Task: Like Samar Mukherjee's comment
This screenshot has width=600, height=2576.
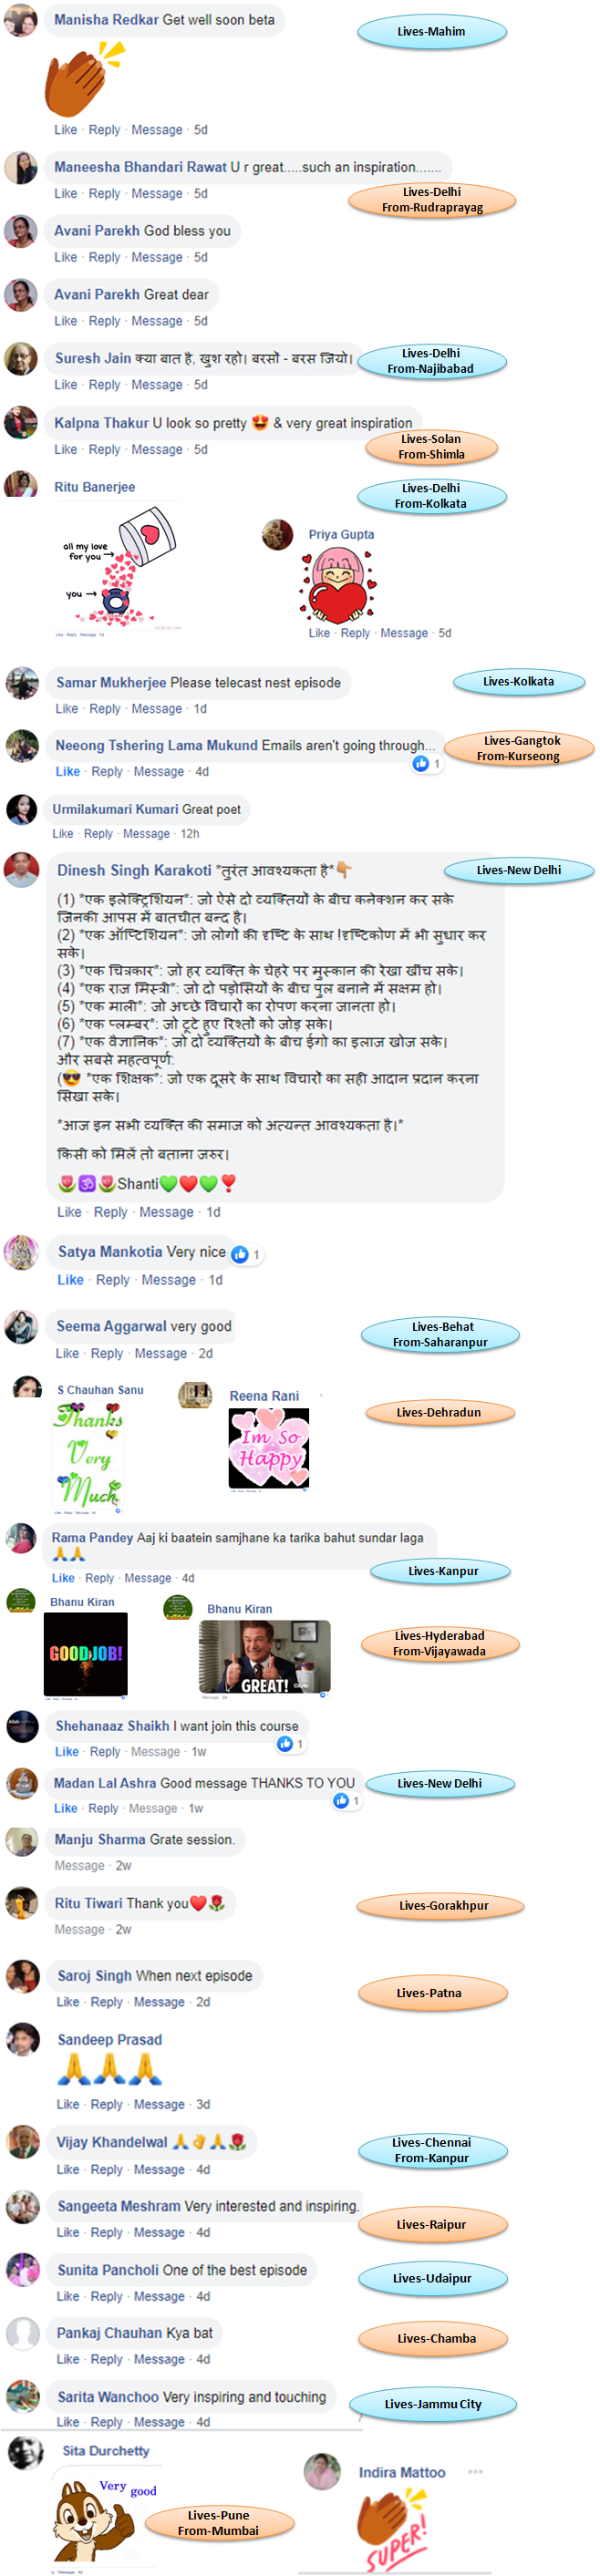Action: [67, 709]
